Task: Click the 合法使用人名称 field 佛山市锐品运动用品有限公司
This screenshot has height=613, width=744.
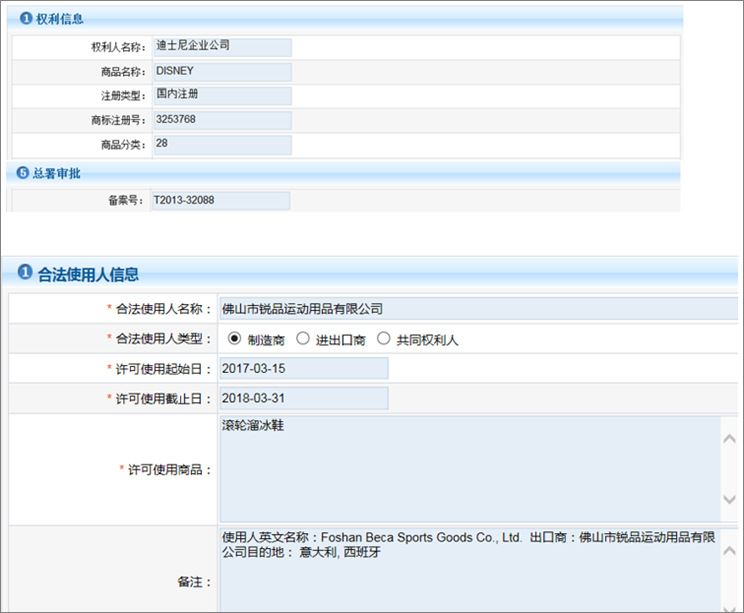Action: [478, 309]
